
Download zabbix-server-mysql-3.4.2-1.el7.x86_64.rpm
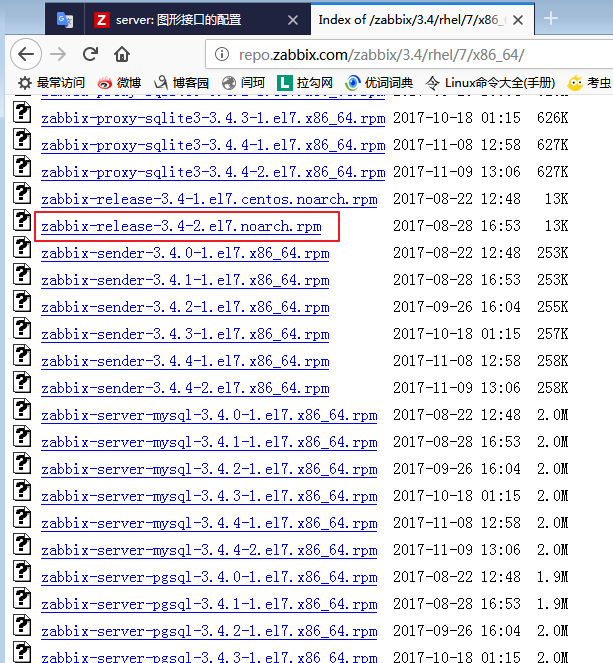209,469
